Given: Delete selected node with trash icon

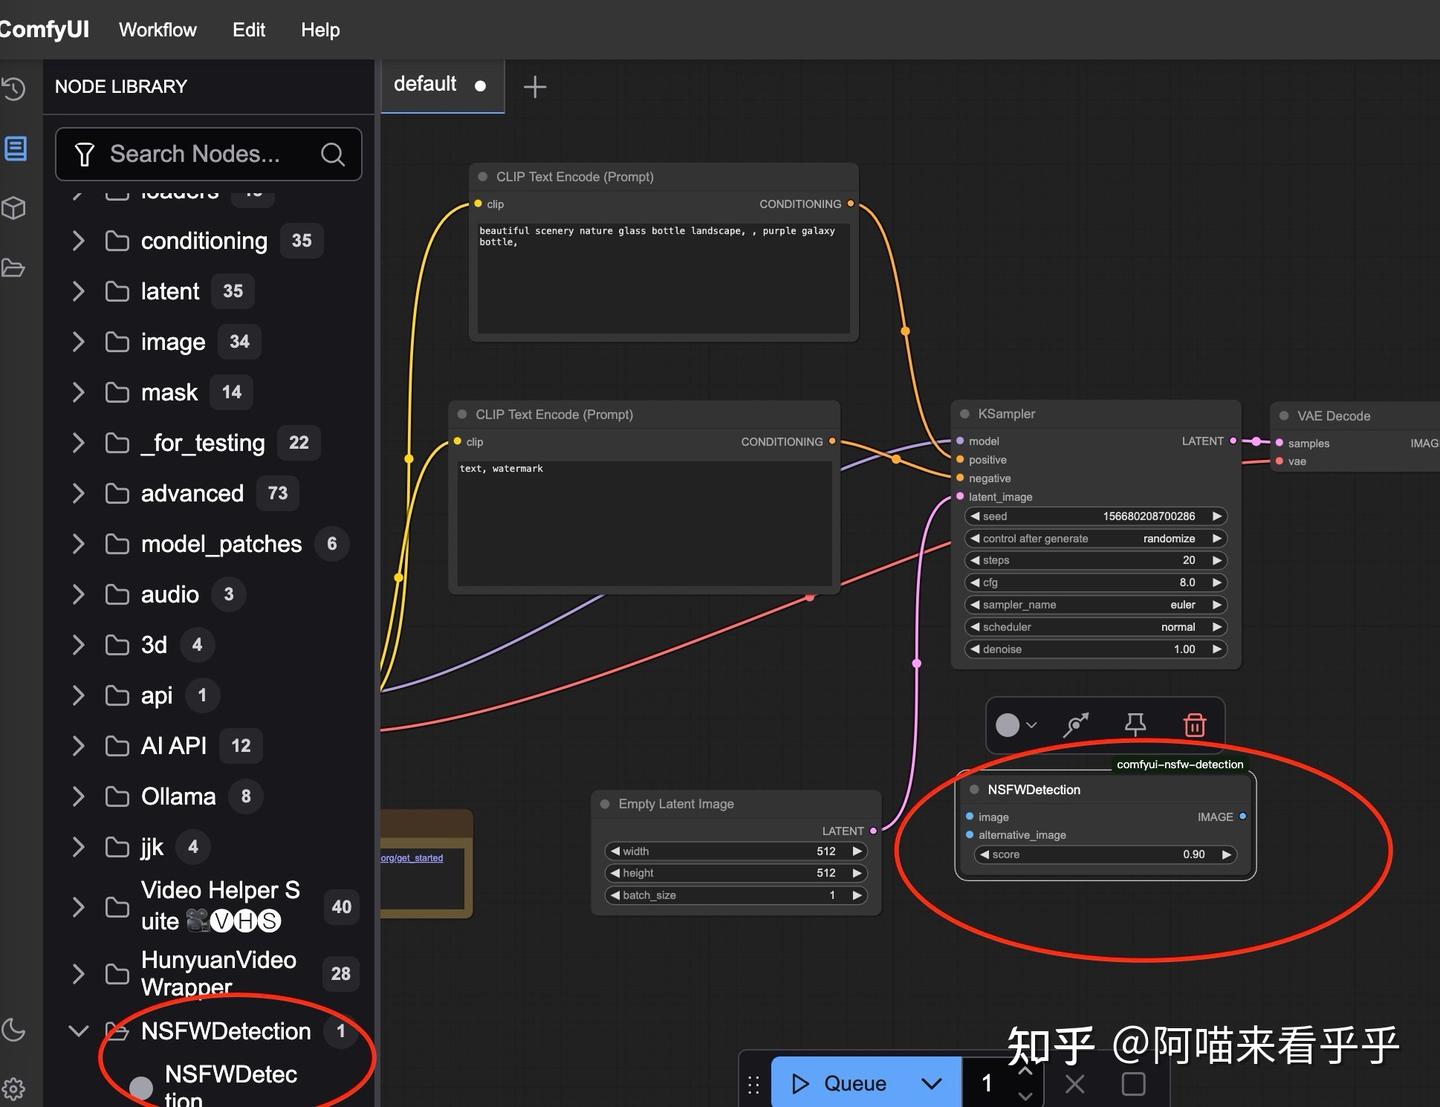Looking at the screenshot, I should [x=1194, y=725].
